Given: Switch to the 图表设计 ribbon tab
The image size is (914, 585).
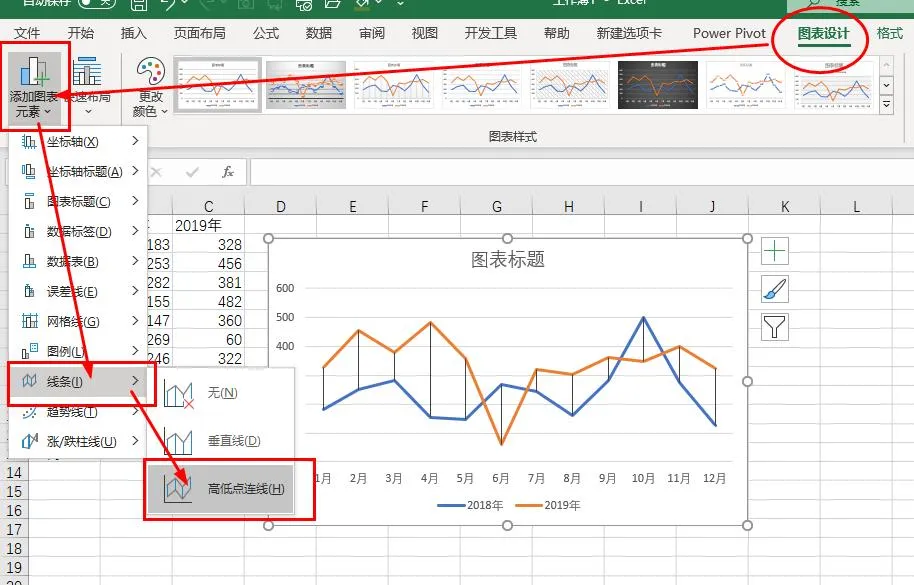Looking at the screenshot, I should pyautogui.click(x=824, y=33).
